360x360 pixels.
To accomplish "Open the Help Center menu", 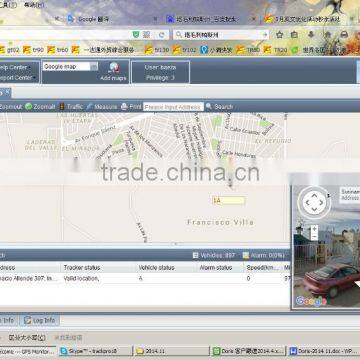I will coord(14,67).
